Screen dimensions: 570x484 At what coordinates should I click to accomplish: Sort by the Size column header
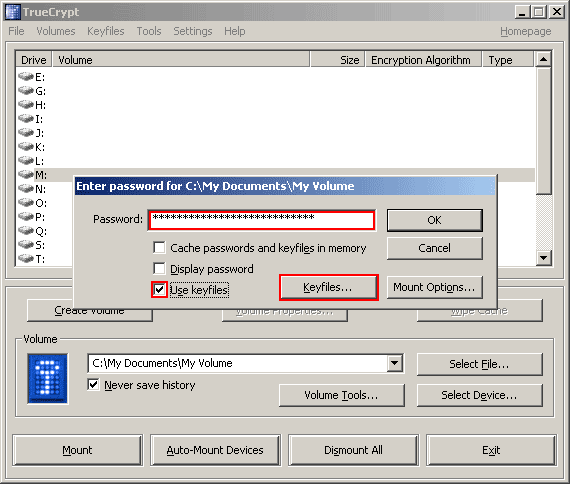click(337, 60)
